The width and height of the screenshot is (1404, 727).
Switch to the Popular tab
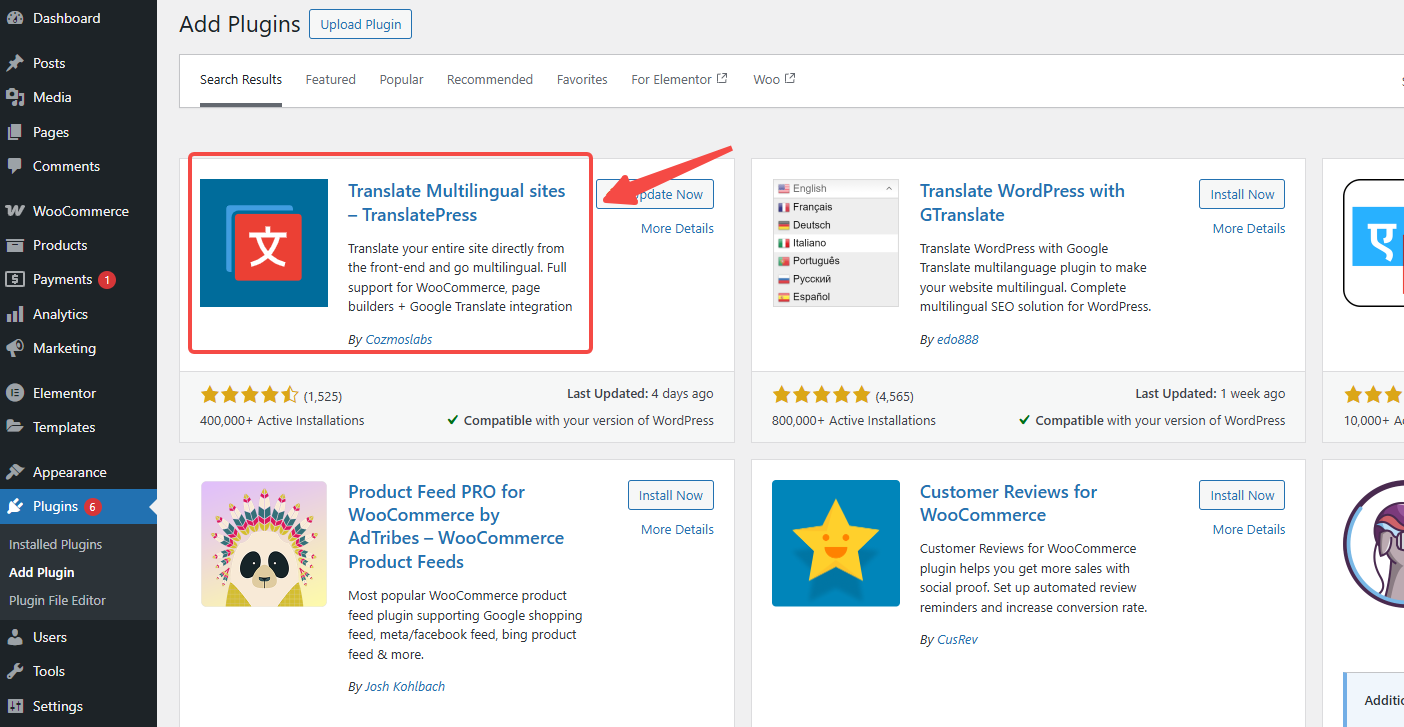[x=401, y=79]
